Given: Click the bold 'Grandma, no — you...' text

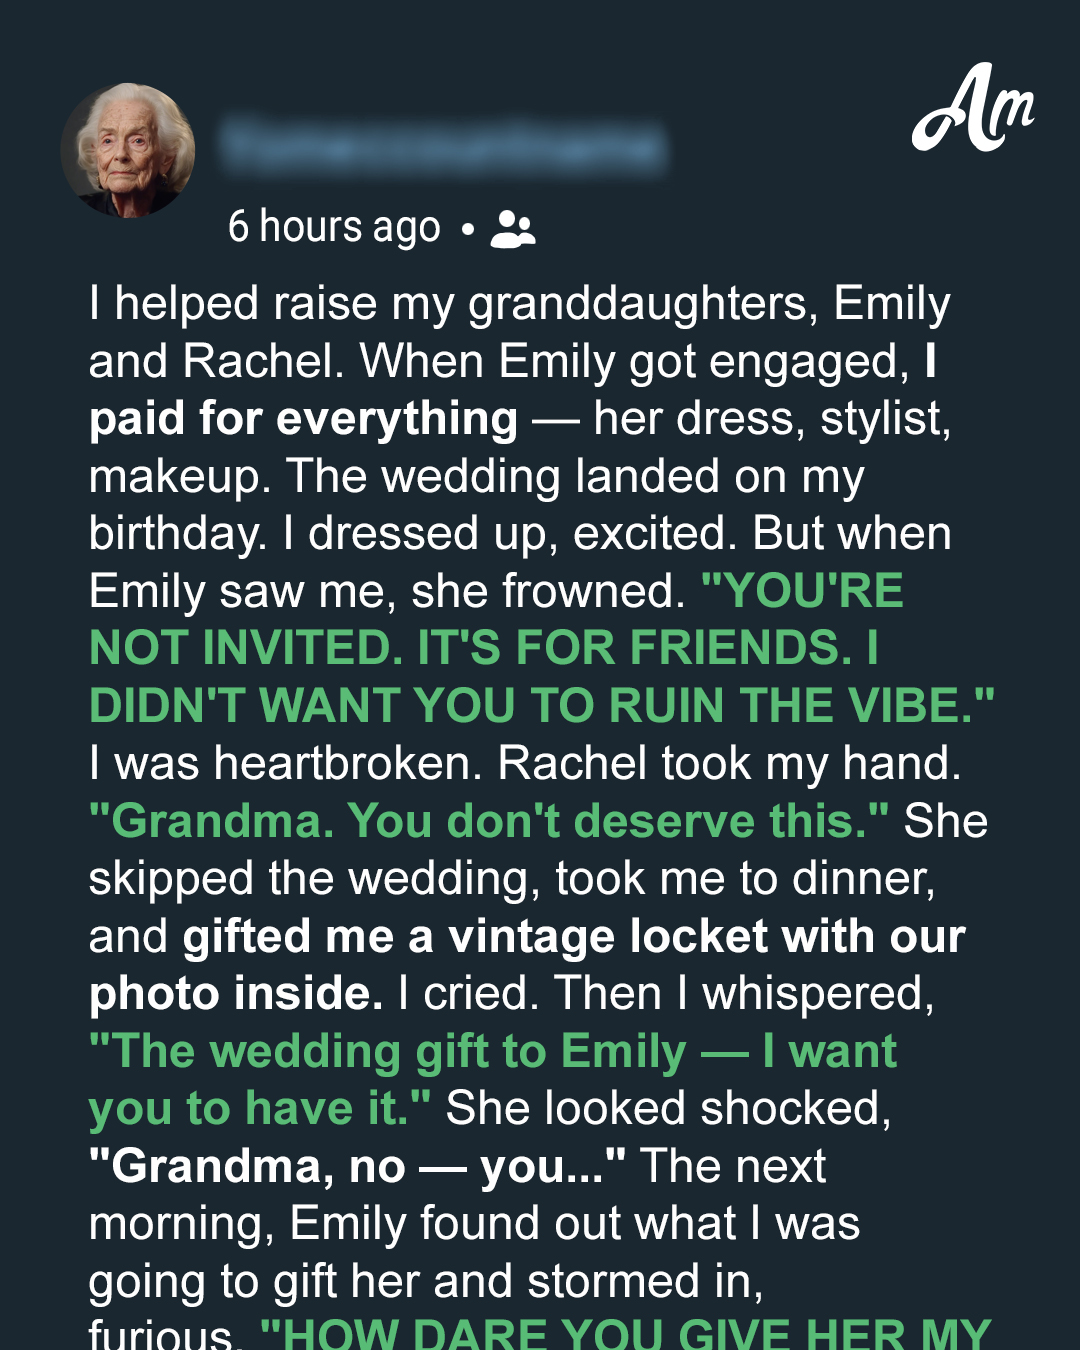Looking at the screenshot, I should pos(357,1166).
